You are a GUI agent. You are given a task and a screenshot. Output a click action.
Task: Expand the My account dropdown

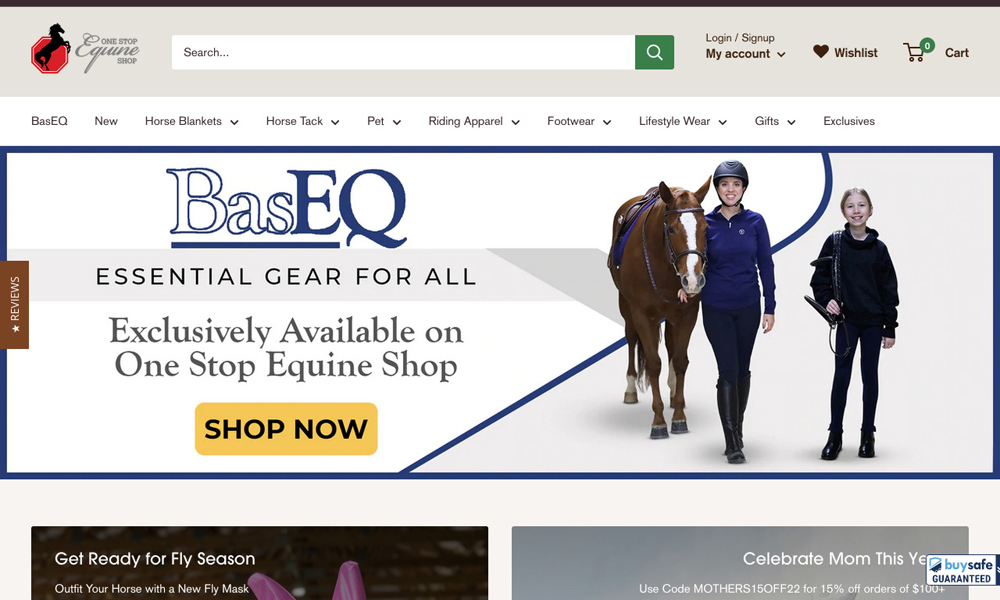[x=745, y=54]
